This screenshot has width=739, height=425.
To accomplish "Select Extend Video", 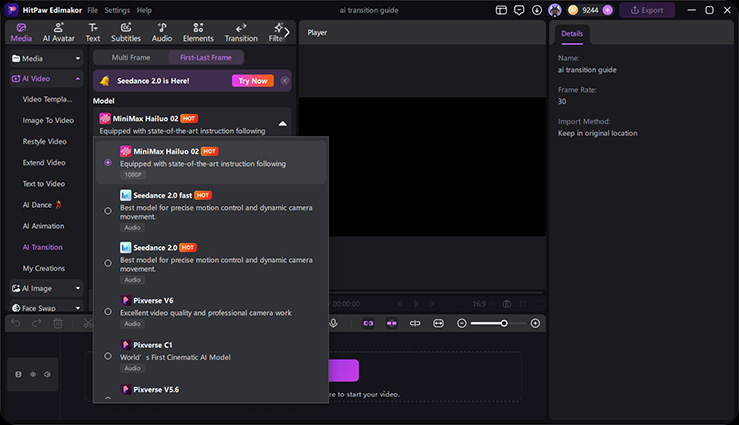I will (44, 163).
